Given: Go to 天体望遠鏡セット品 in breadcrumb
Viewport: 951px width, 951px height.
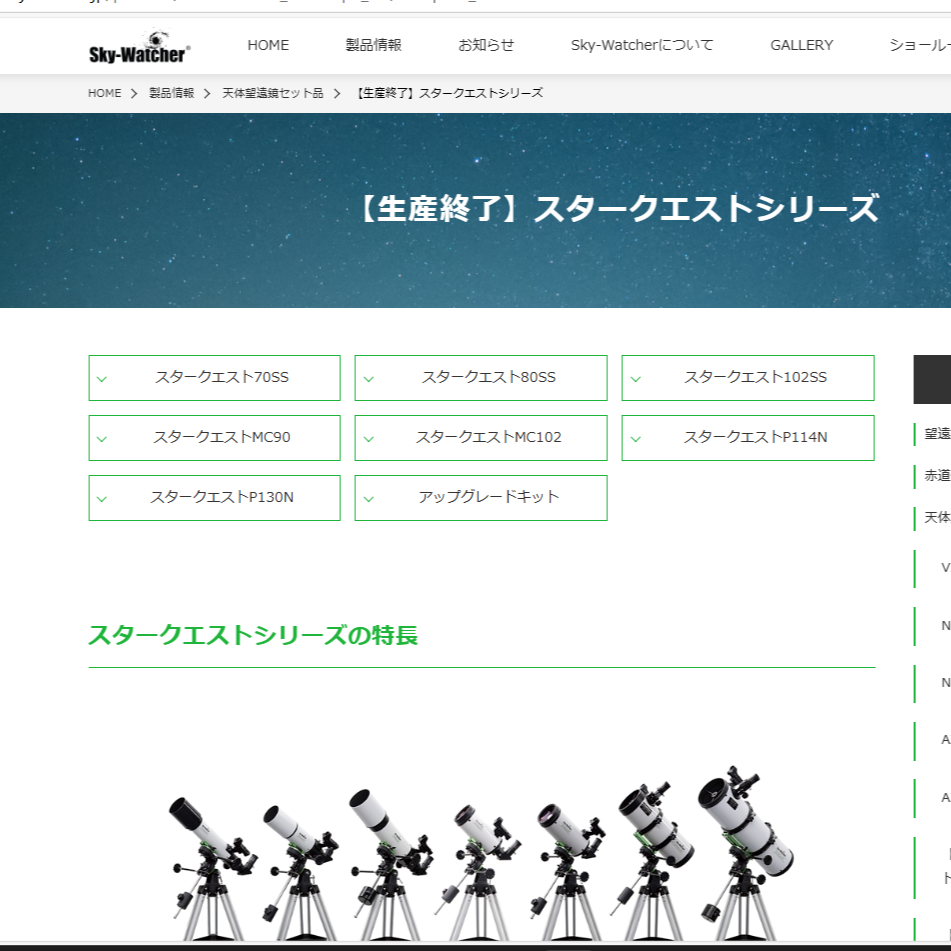Looking at the screenshot, I should (x=272, y=93).
